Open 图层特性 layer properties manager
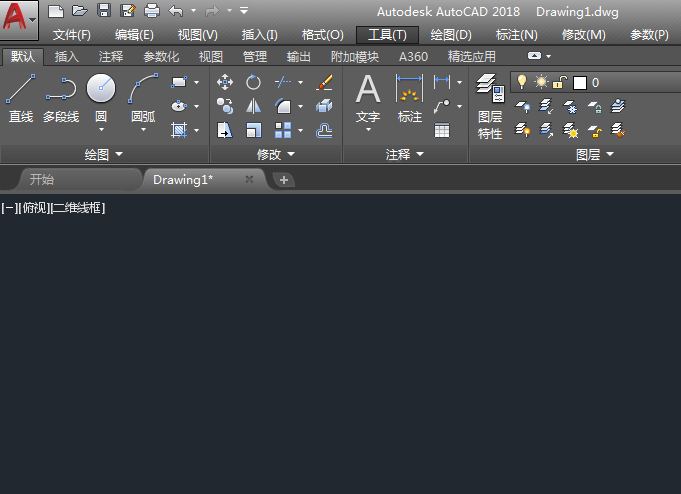Screen dimensions: 681x494 click(x=490, y=106)
